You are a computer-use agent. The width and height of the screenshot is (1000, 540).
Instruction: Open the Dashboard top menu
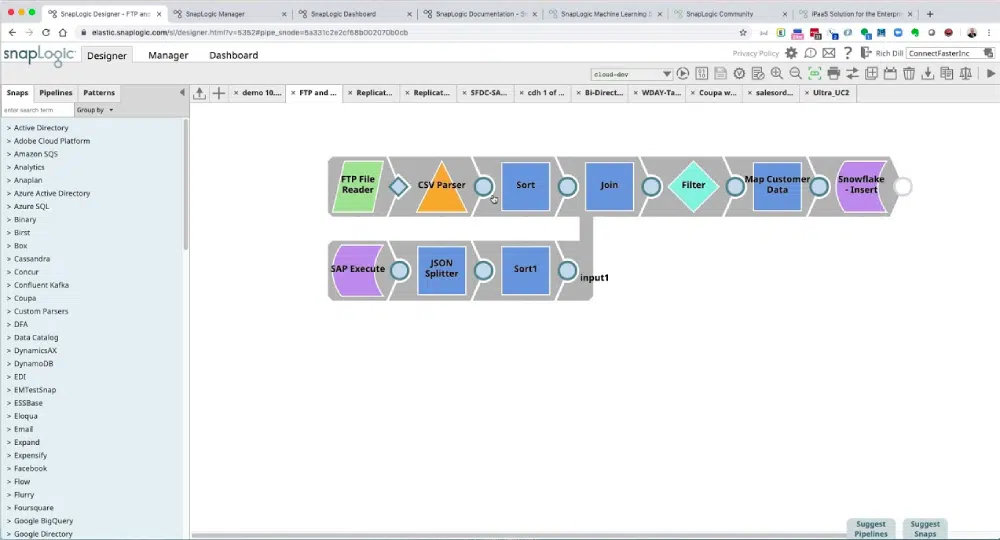[233, 55]
